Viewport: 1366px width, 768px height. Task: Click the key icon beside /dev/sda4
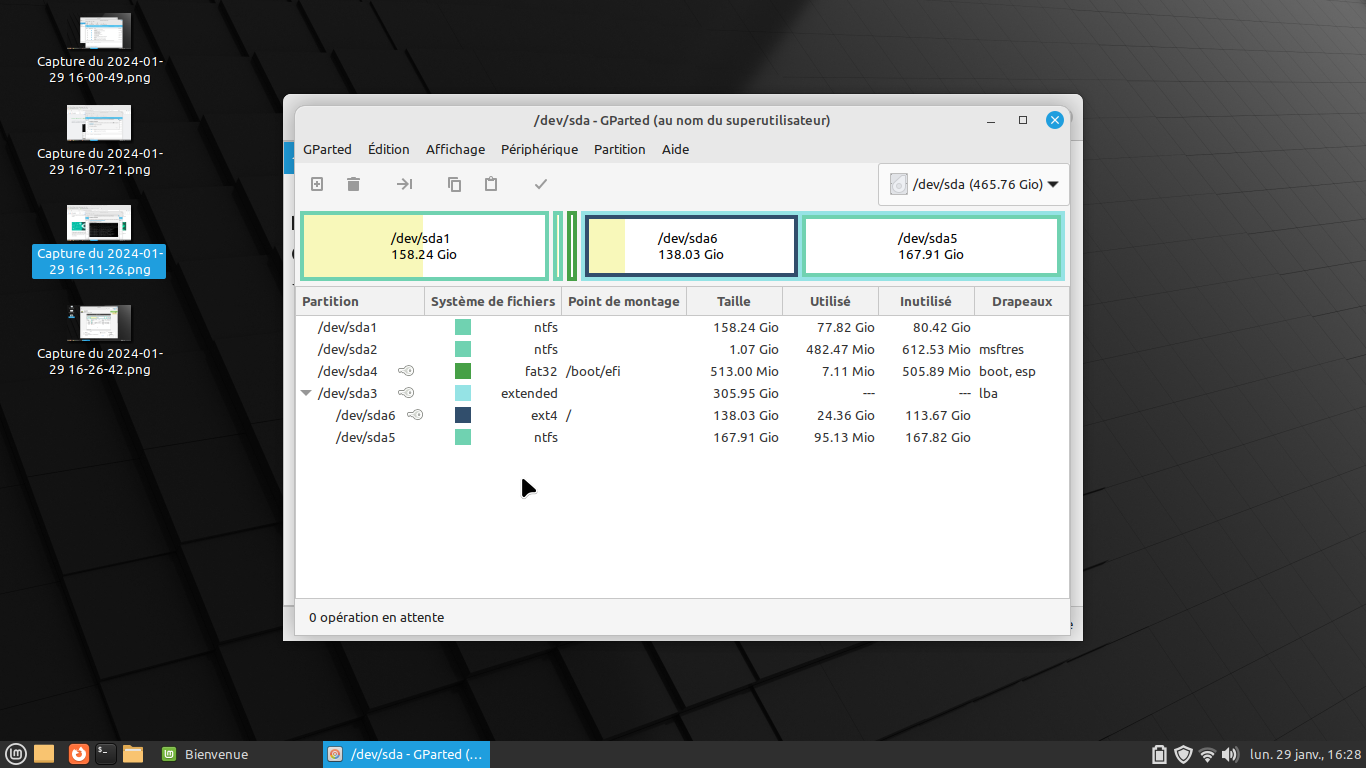[406, 371]
